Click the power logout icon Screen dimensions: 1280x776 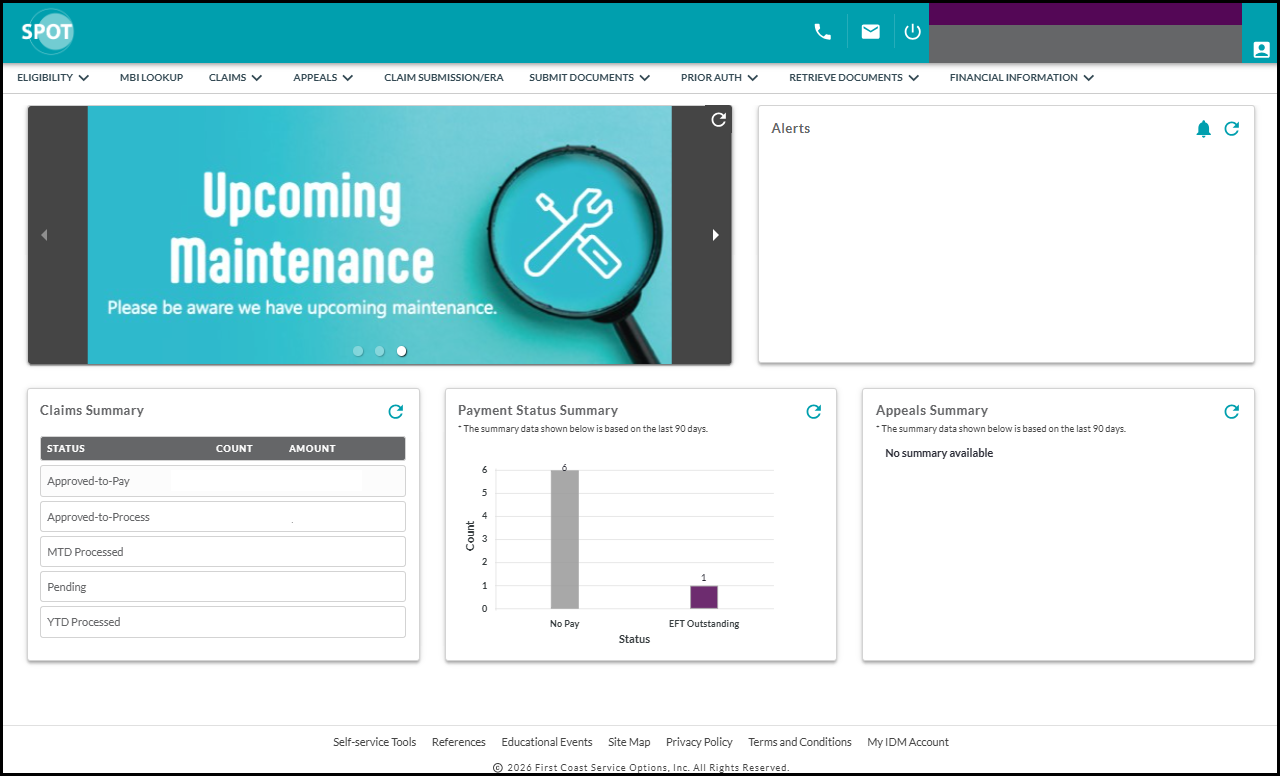[912, 32]
